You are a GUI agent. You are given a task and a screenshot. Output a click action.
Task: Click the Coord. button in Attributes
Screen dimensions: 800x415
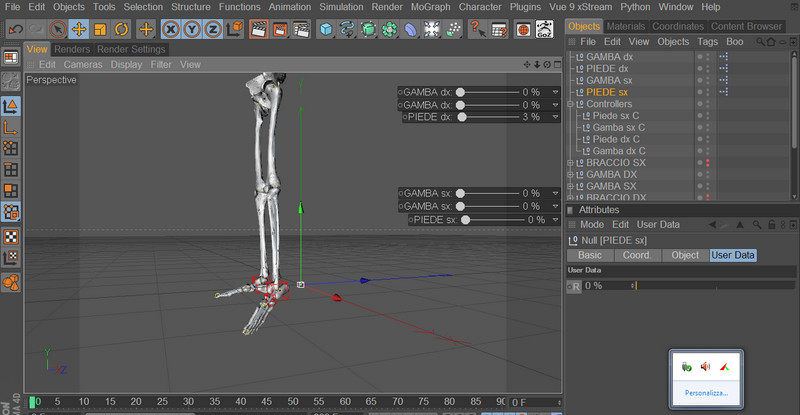click(636, 255)
